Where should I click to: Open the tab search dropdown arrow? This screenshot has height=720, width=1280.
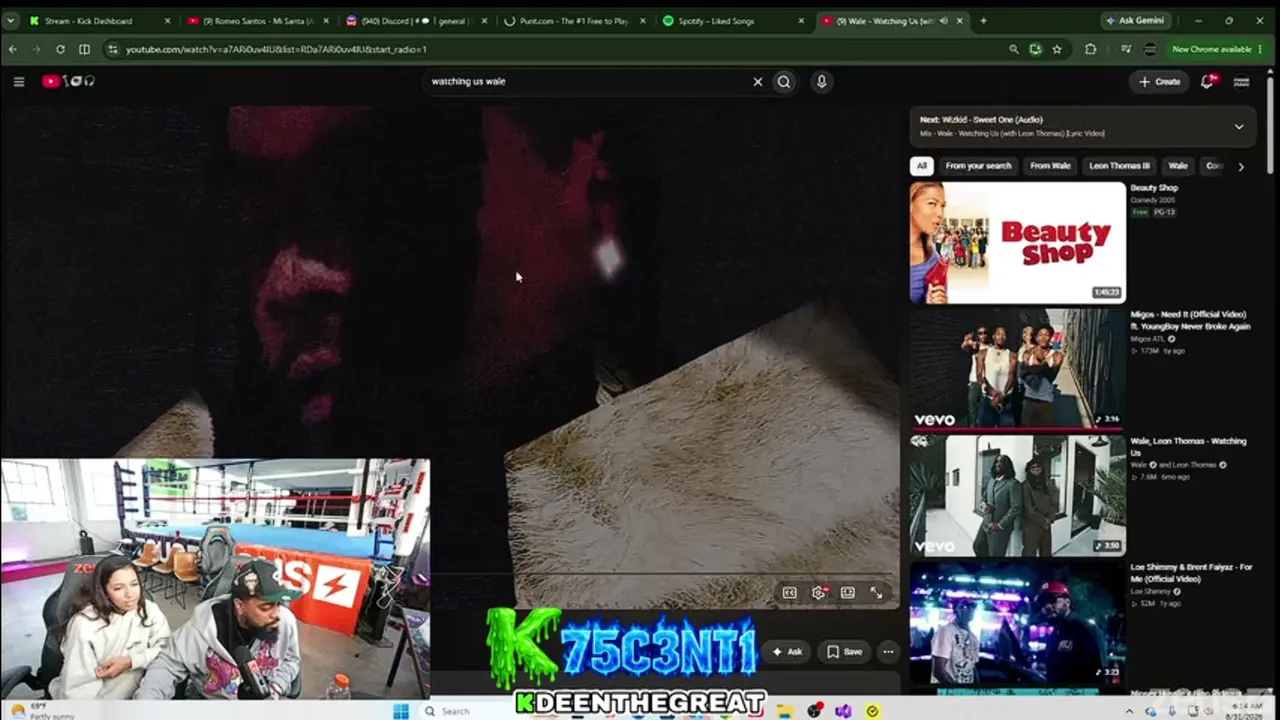point(11,20)
